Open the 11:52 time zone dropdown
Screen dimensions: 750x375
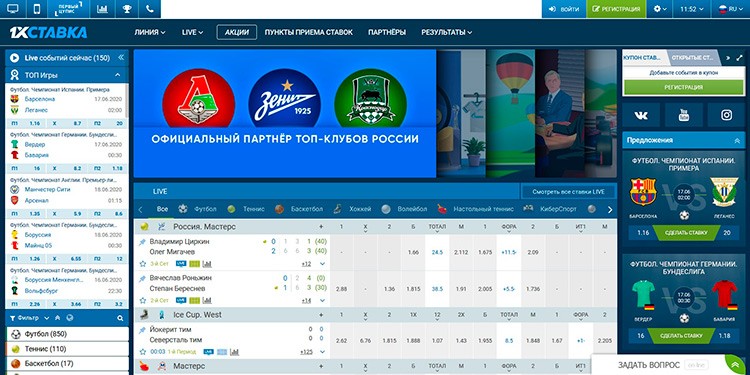tap(691, 9)
